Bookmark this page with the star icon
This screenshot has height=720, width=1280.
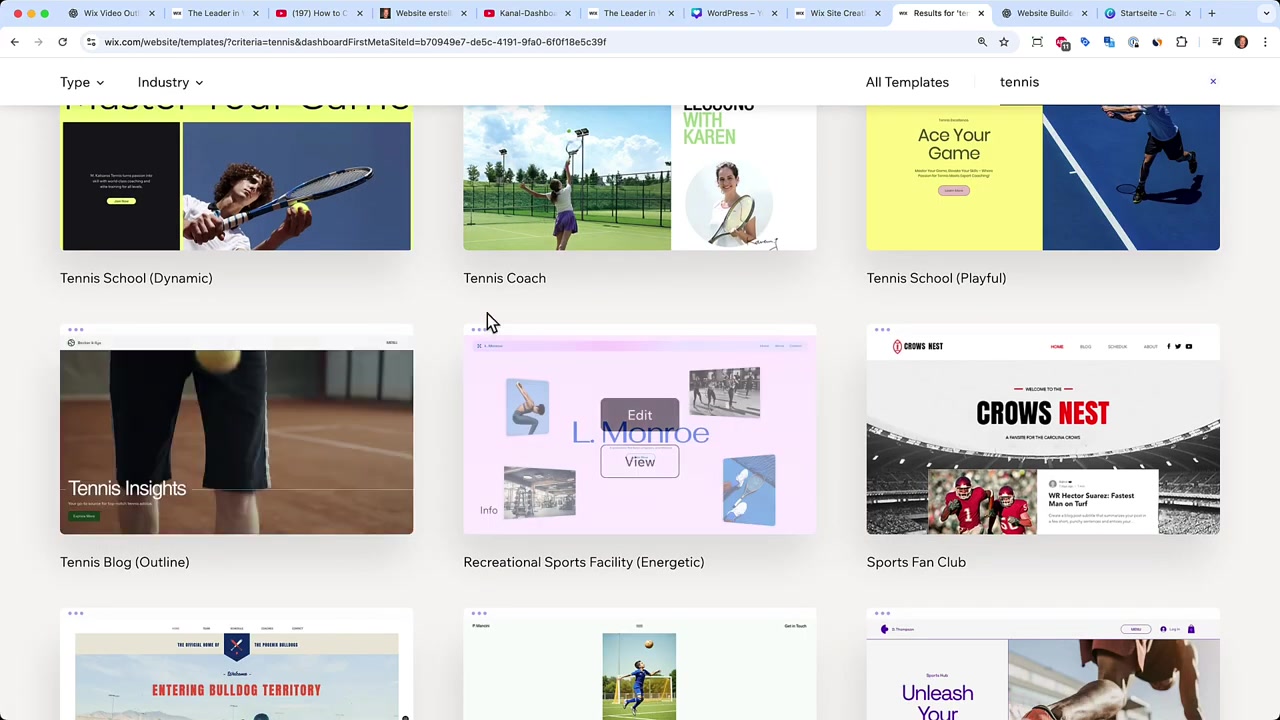click(1004, 42)
